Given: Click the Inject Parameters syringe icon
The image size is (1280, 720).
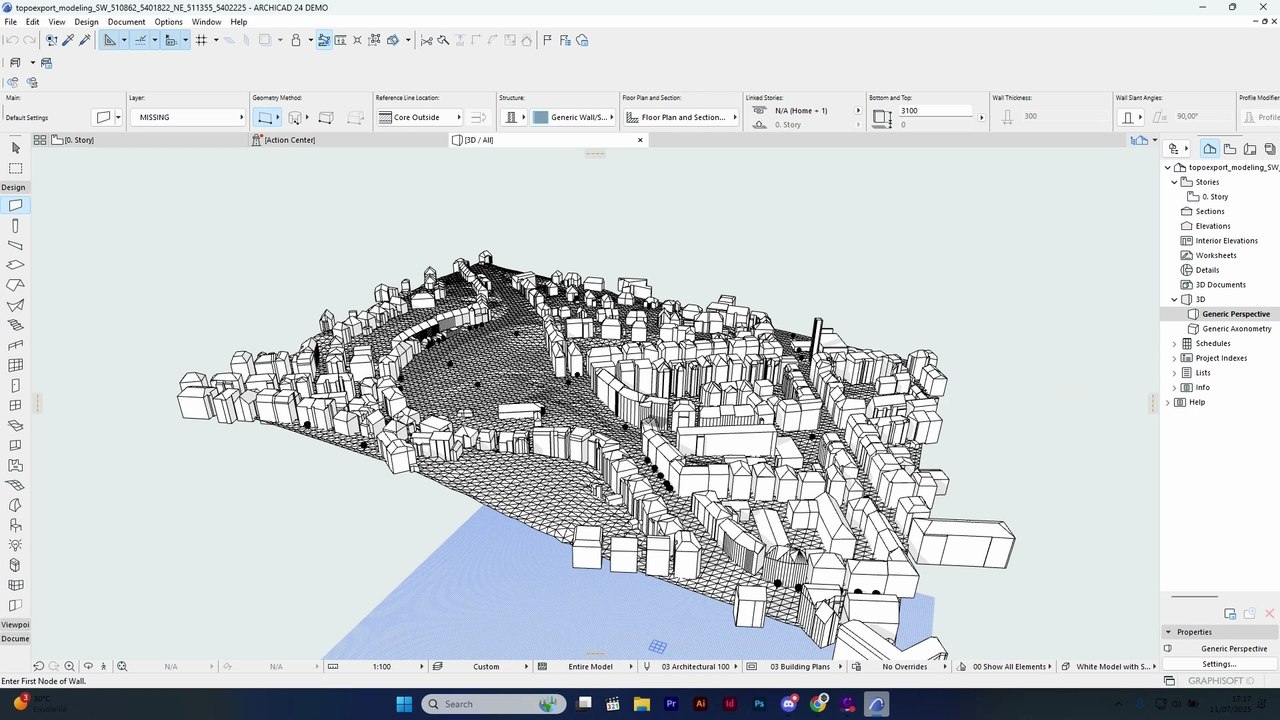Looking at the screenshot, I should pyautogui.click(x=84, y=40).
